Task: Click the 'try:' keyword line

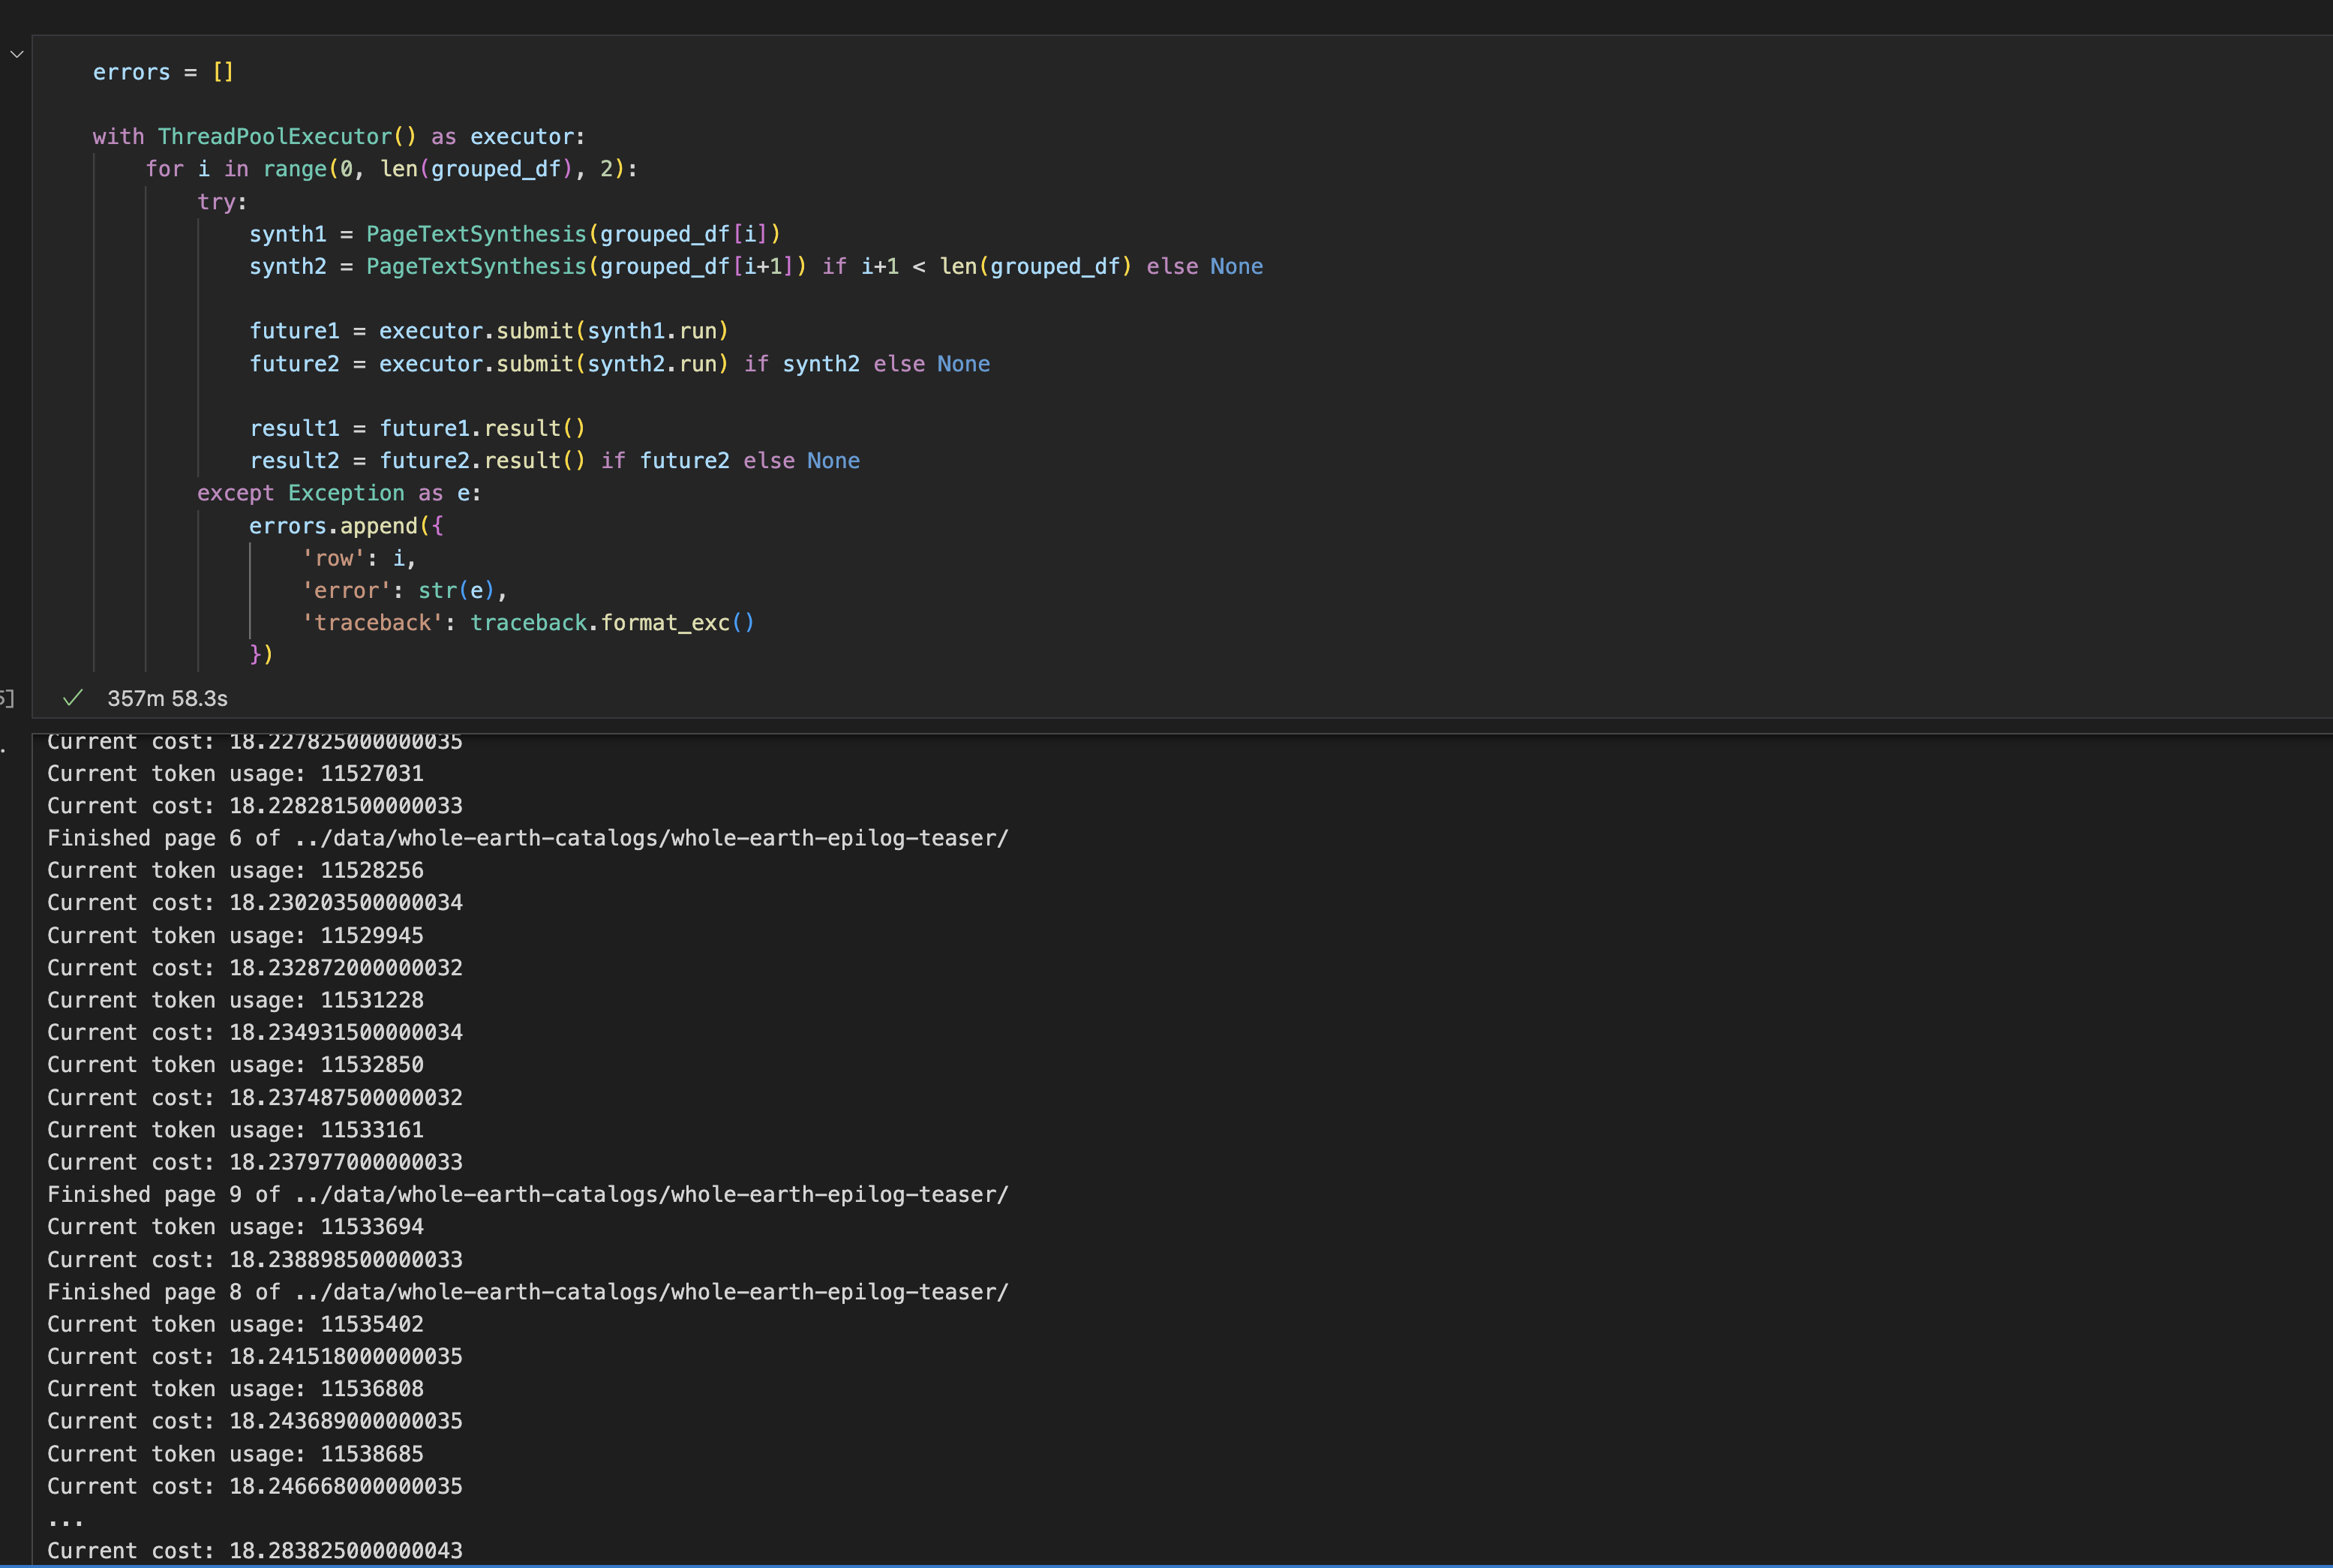Action: 221,201
